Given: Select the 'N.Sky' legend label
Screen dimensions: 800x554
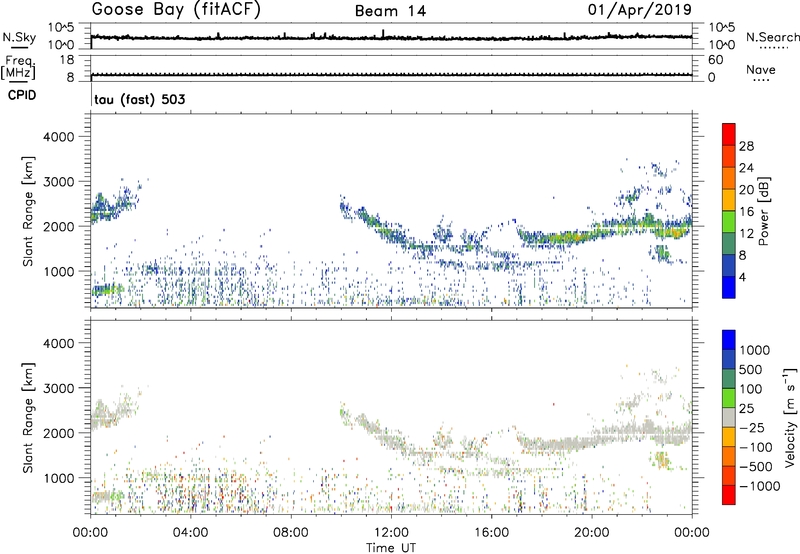Looking at the screenshot, I should point(19,37).
